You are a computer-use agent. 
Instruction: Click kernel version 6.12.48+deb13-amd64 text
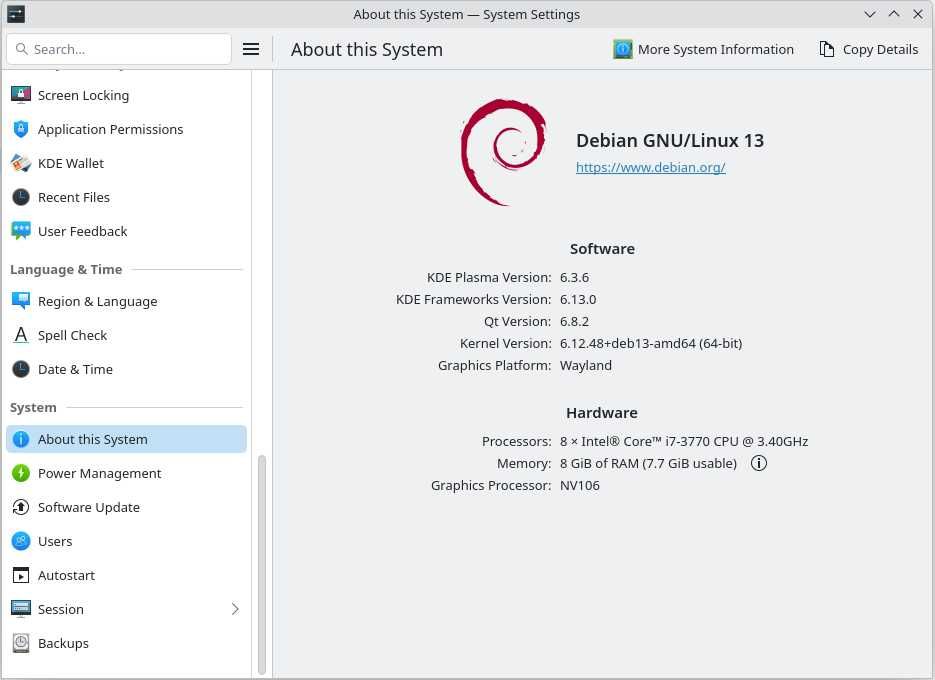click(651, 344)
